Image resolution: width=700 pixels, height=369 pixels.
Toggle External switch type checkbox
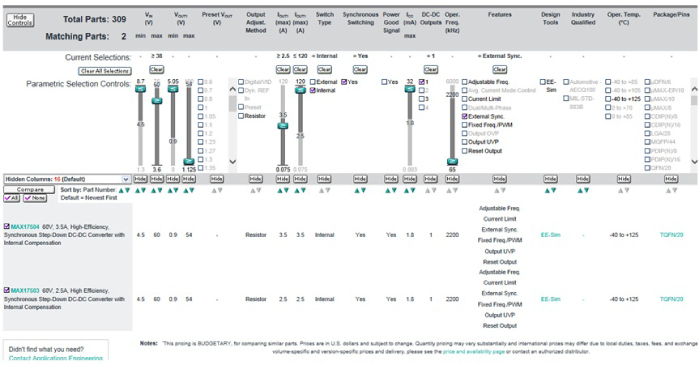tap(312, 82)
